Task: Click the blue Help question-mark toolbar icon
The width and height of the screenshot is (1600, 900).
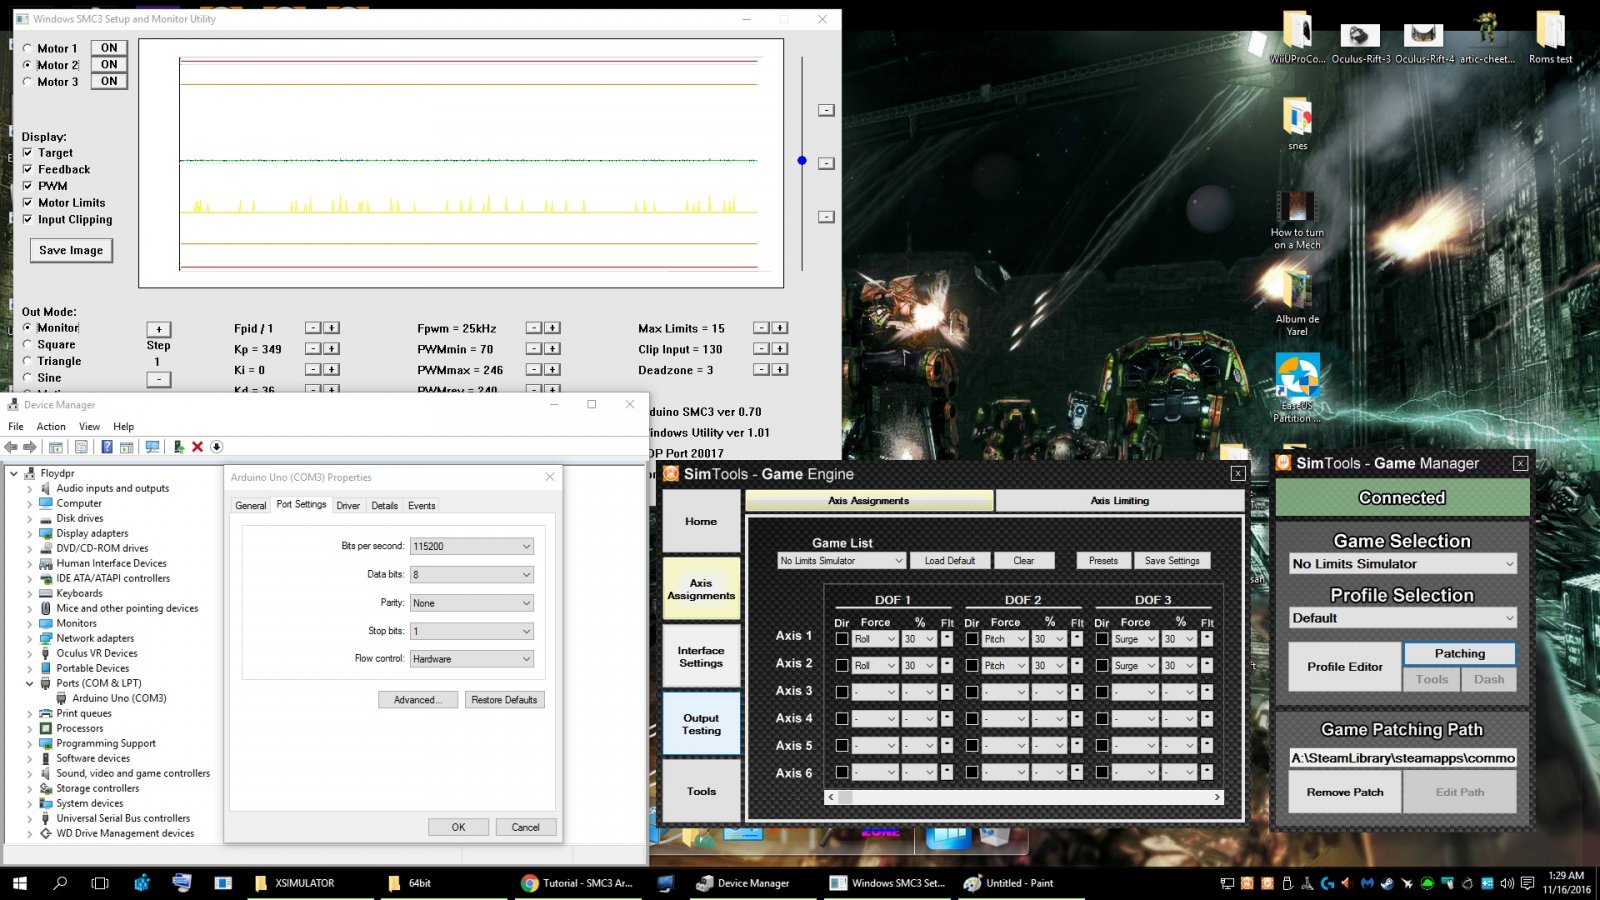Action: (x=106, y=447)
